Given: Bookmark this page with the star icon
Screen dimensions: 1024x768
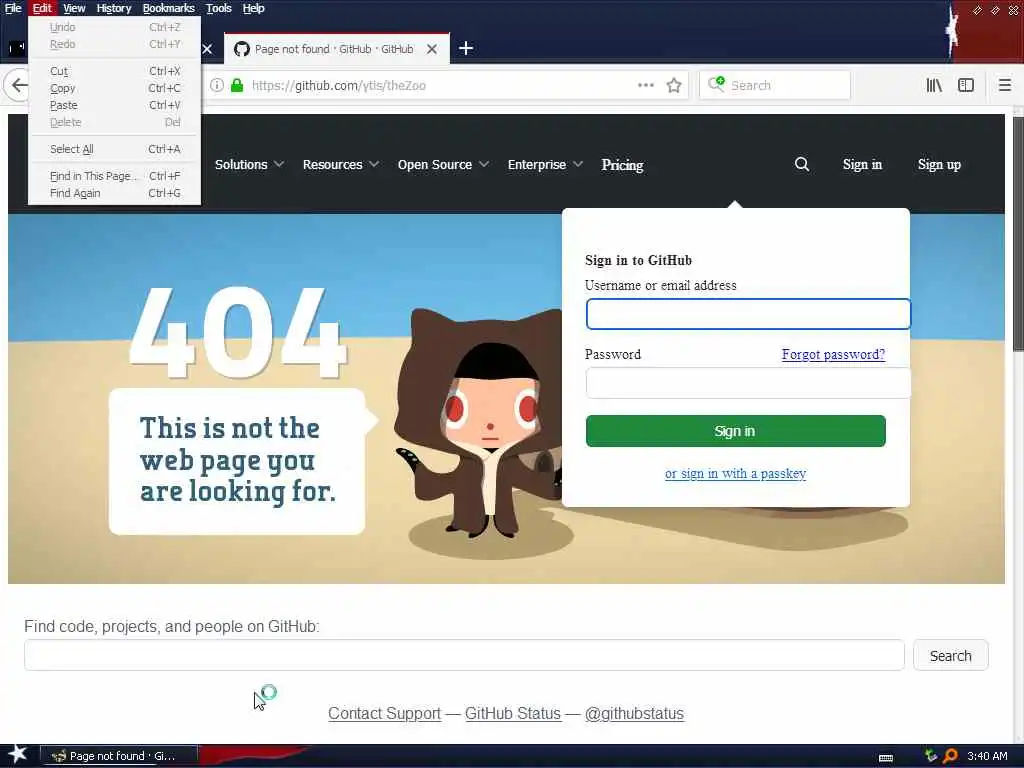Looking at the screenshot, I should (x=674, y=86).
